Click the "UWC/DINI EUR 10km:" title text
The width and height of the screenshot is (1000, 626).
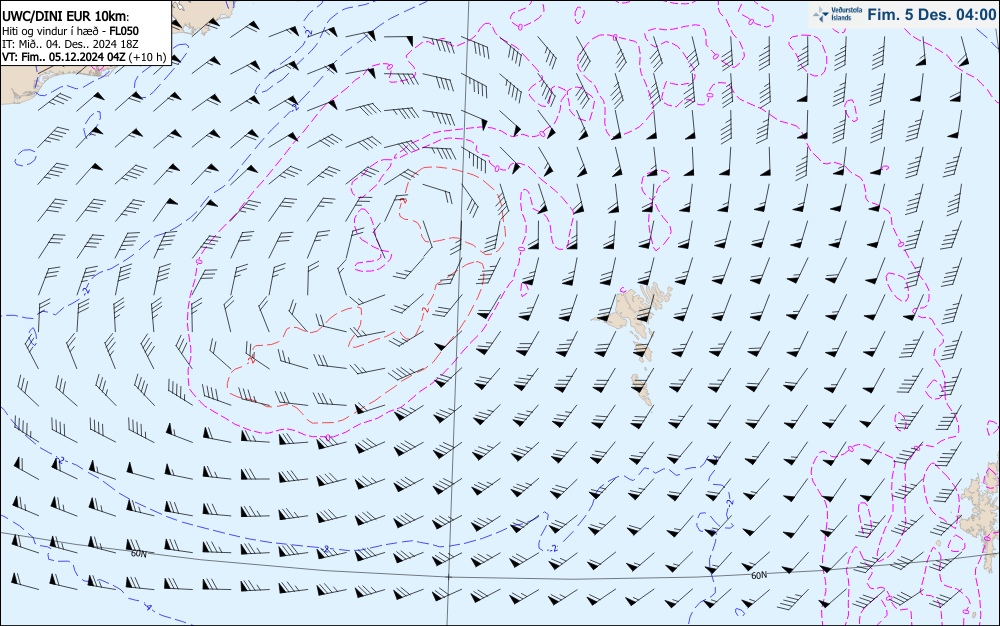coord(65,17)
